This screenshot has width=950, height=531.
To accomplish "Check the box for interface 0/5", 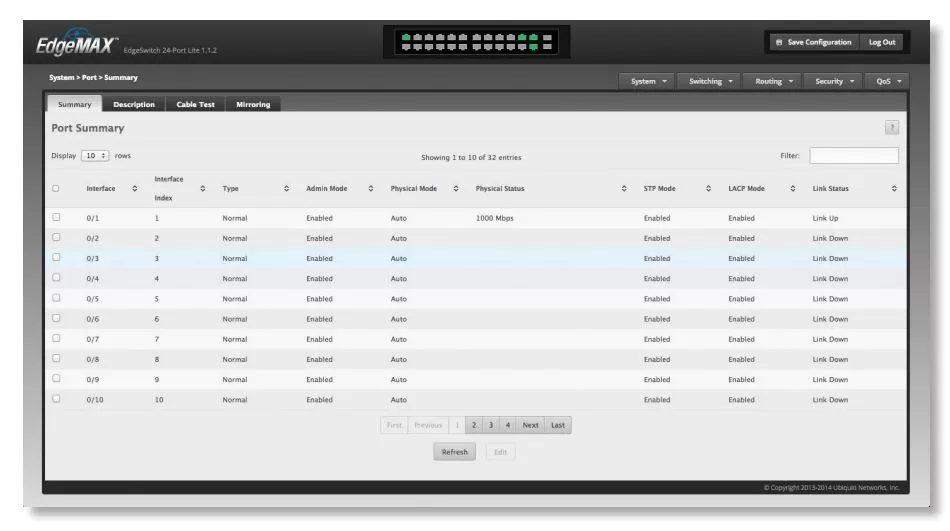I will 56,298.
